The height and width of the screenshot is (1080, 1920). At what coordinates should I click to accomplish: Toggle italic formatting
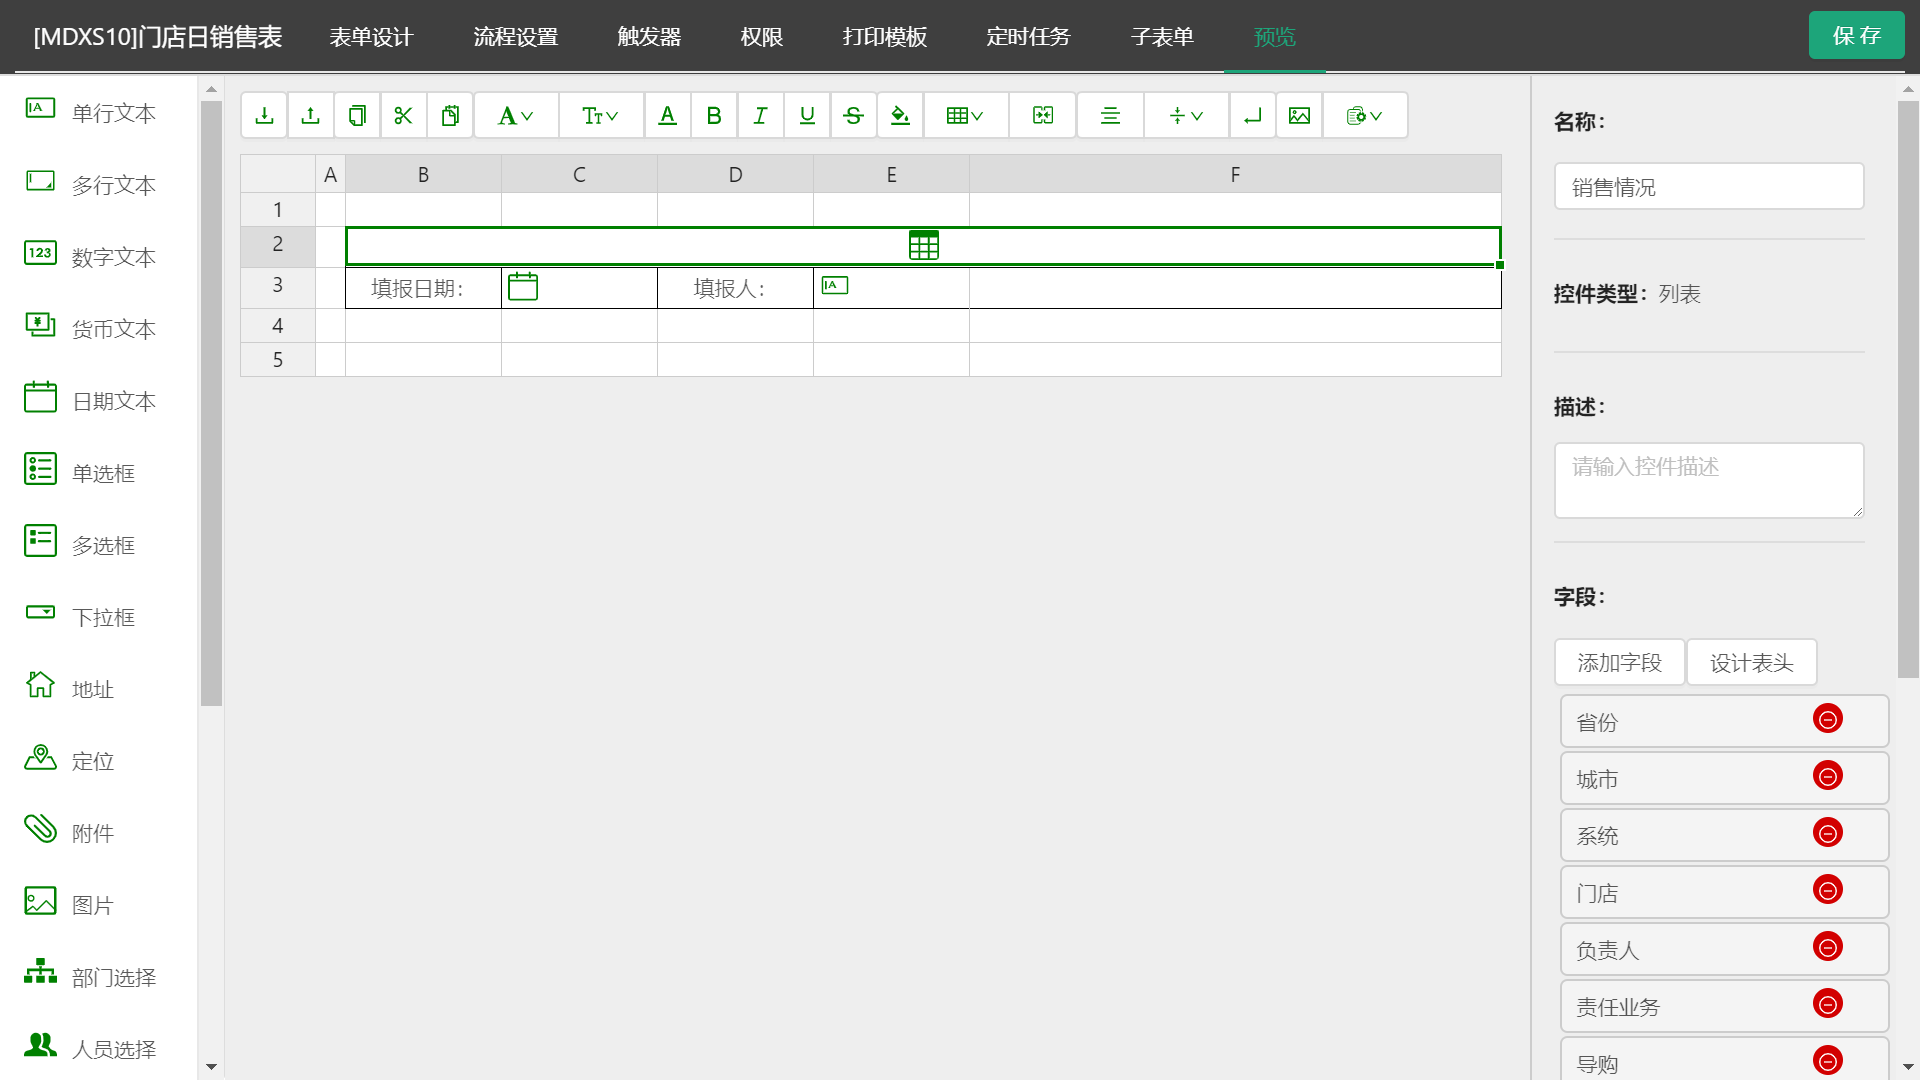pyautogui.click(x=760, y=116)
